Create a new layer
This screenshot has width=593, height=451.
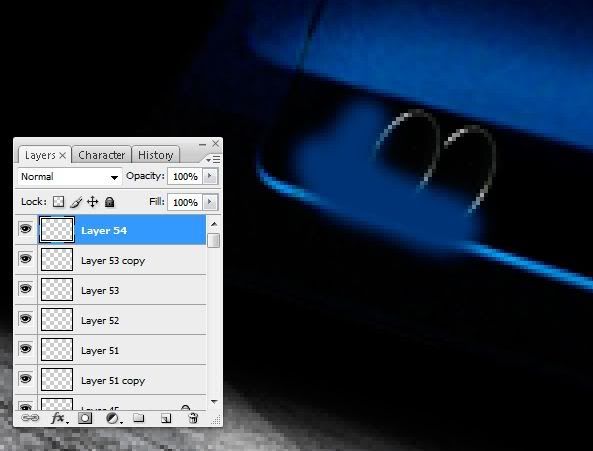point(166,418)
